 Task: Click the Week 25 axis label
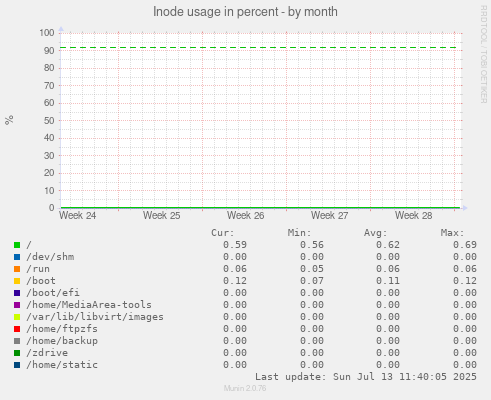[162, 216]
